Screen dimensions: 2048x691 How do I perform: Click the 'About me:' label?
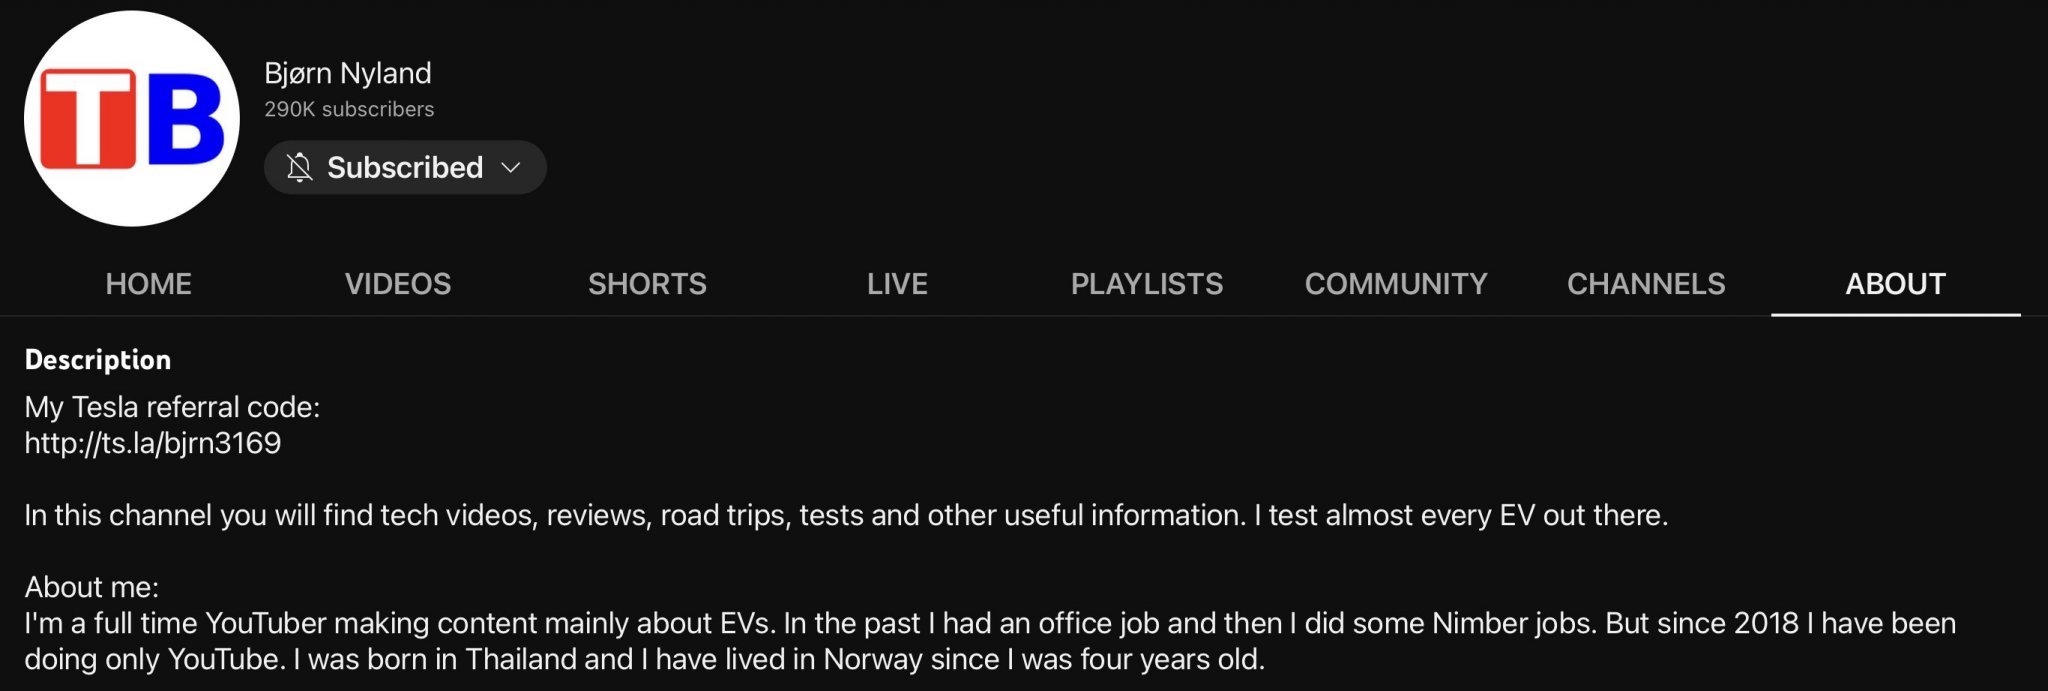click(x=92, y=587)
